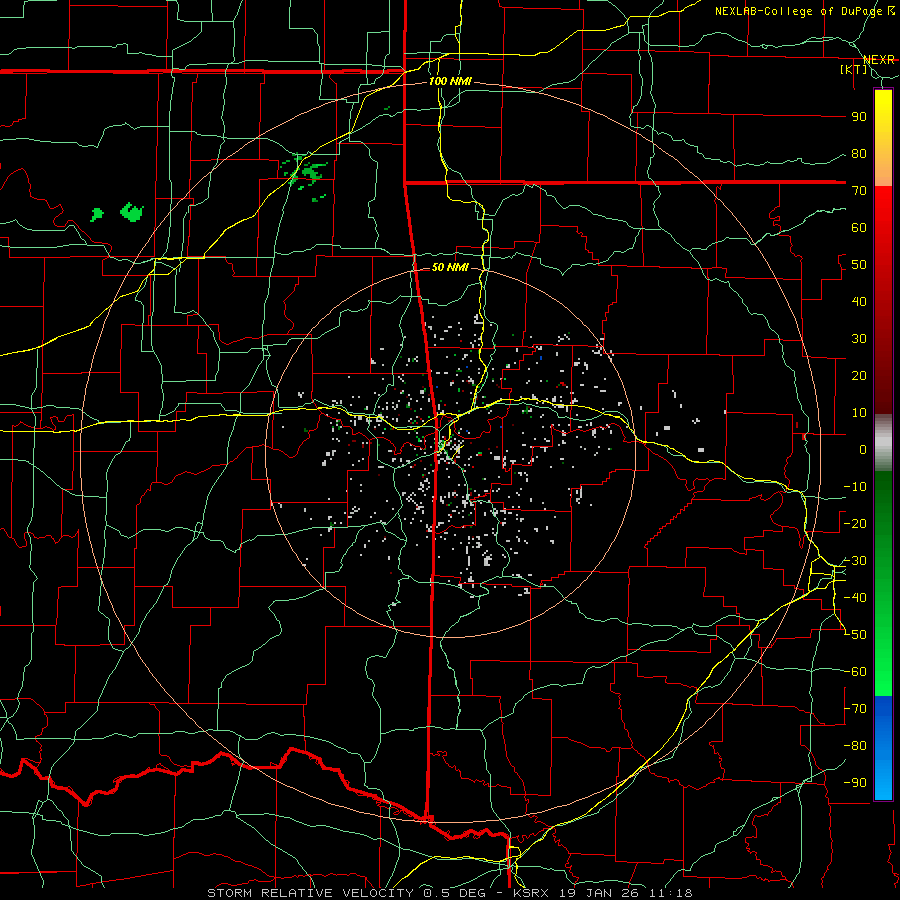Click the -70 scale label
900x900 pixels.
[855, 709]
